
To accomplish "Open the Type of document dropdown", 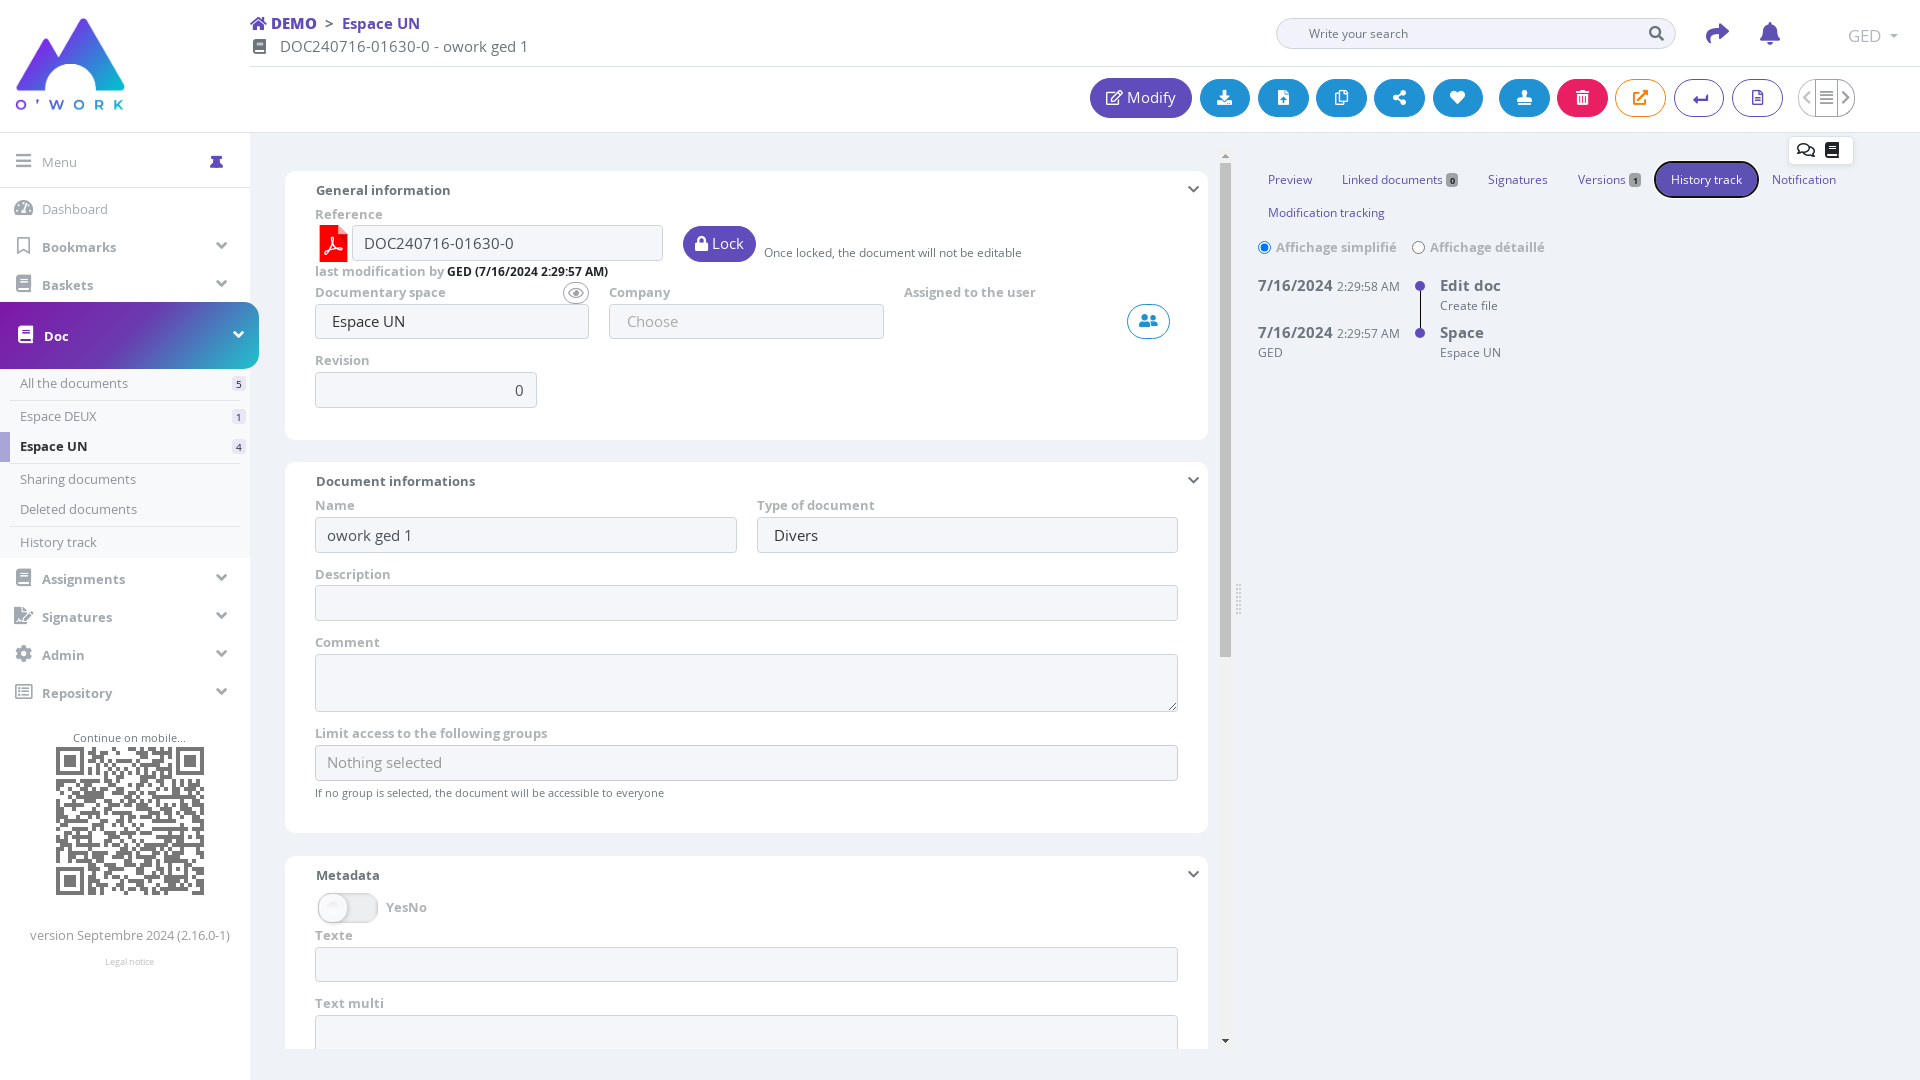I will click(966, 535).
